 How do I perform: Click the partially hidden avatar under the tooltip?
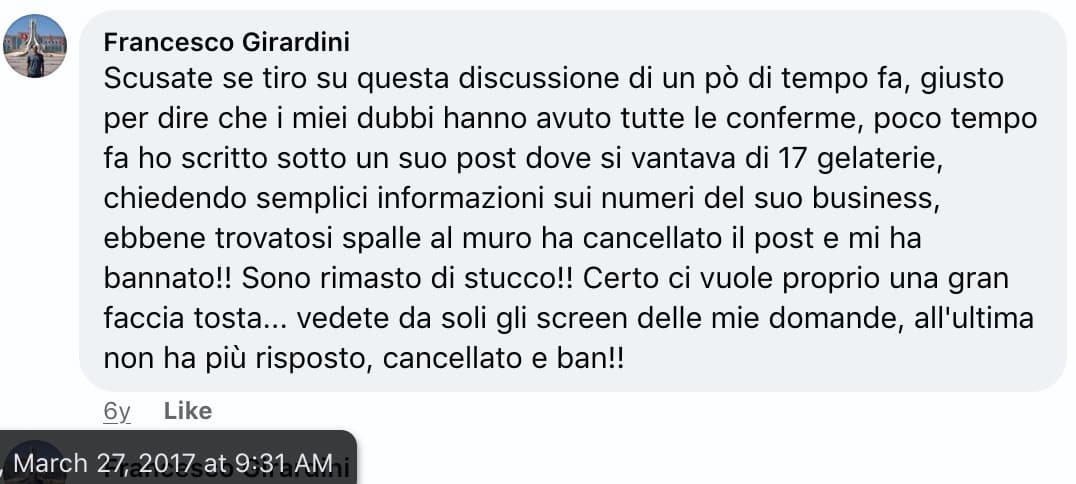pyautogui.click(x=35, y=461)
